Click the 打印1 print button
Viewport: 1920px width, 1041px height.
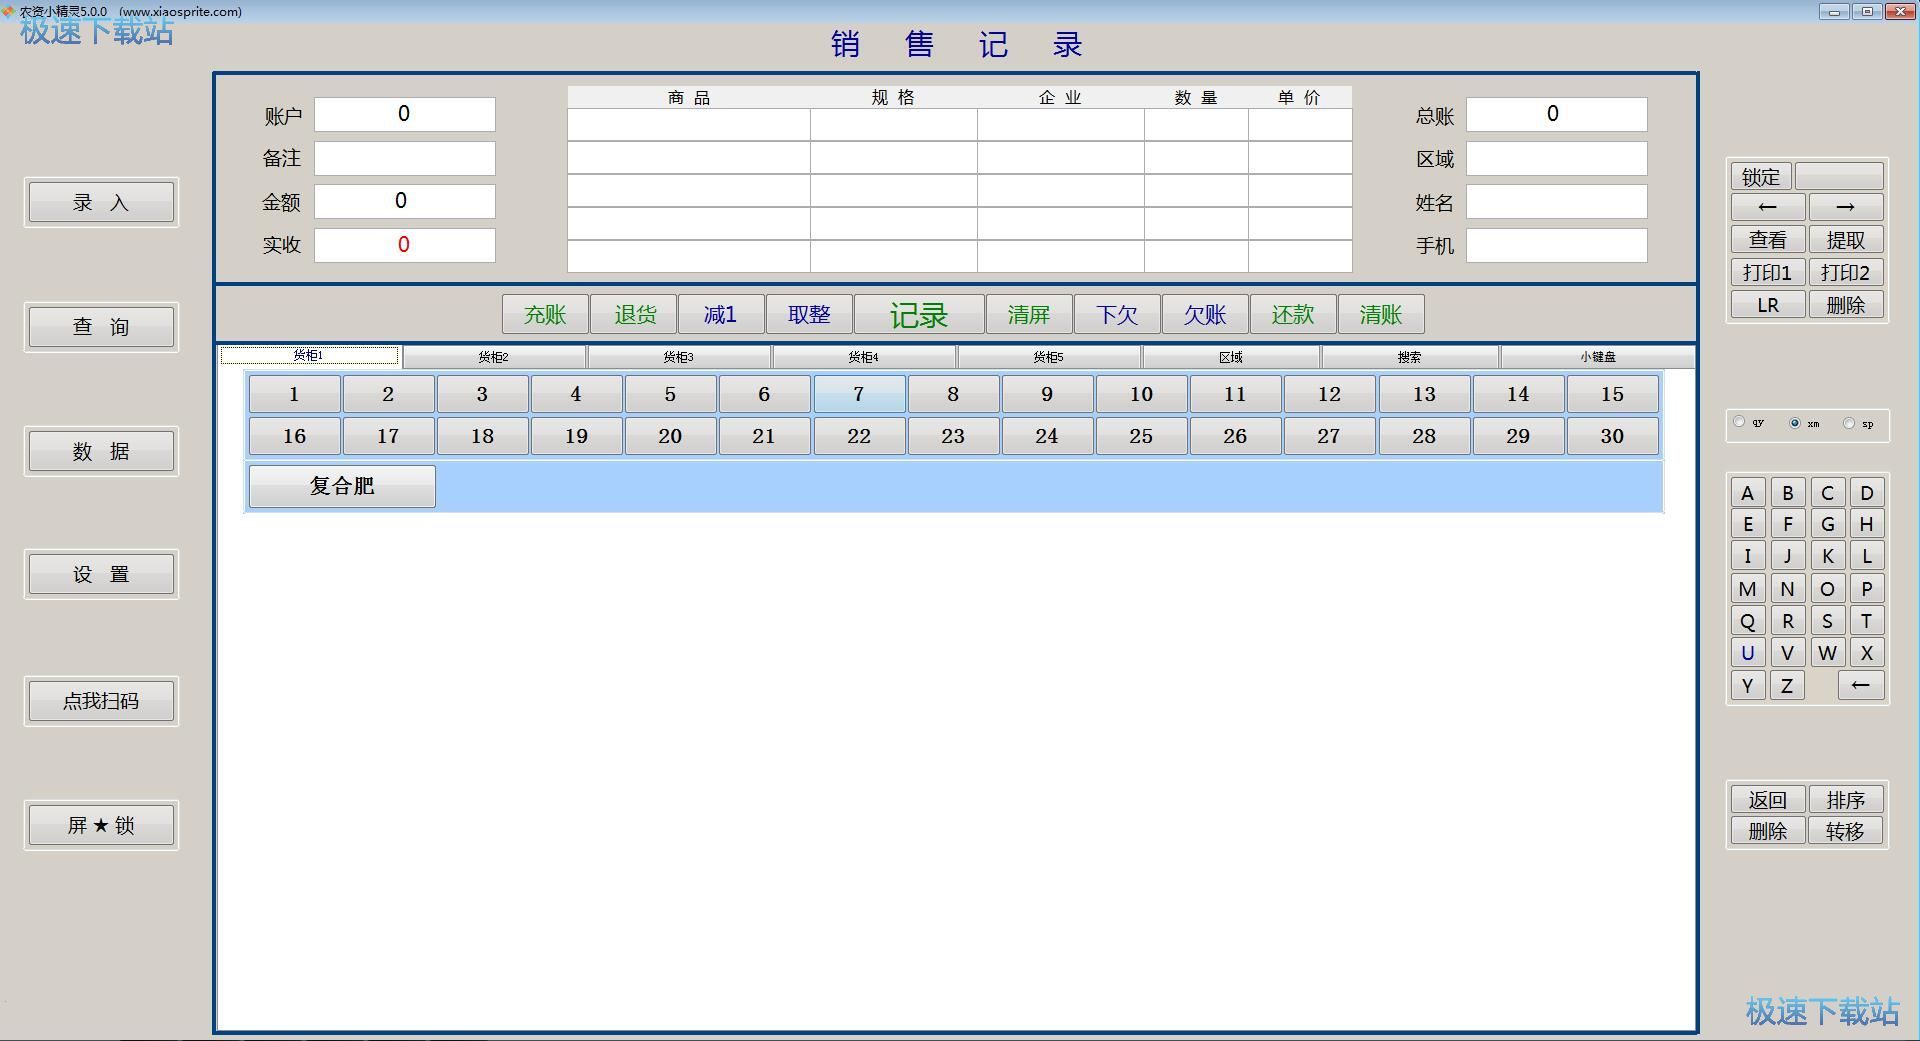(x=1768, y=273)
